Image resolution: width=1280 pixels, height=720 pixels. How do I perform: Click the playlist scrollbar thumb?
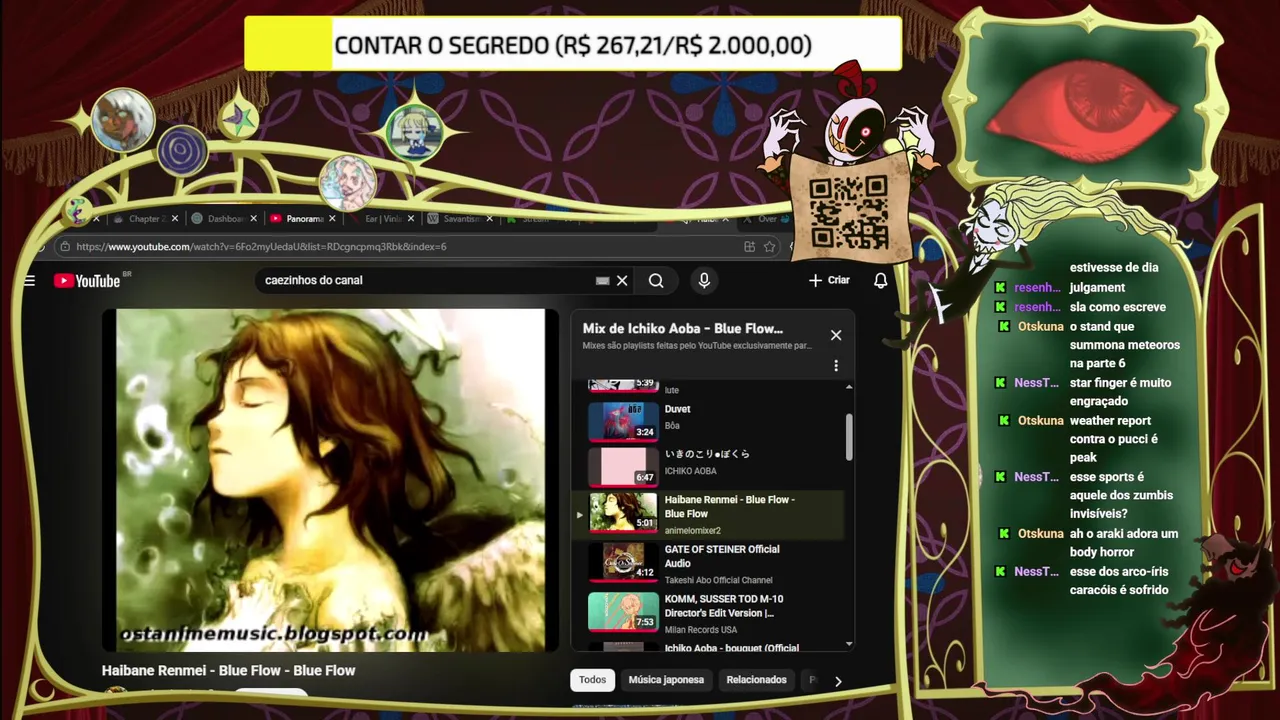tap(849, 437)
